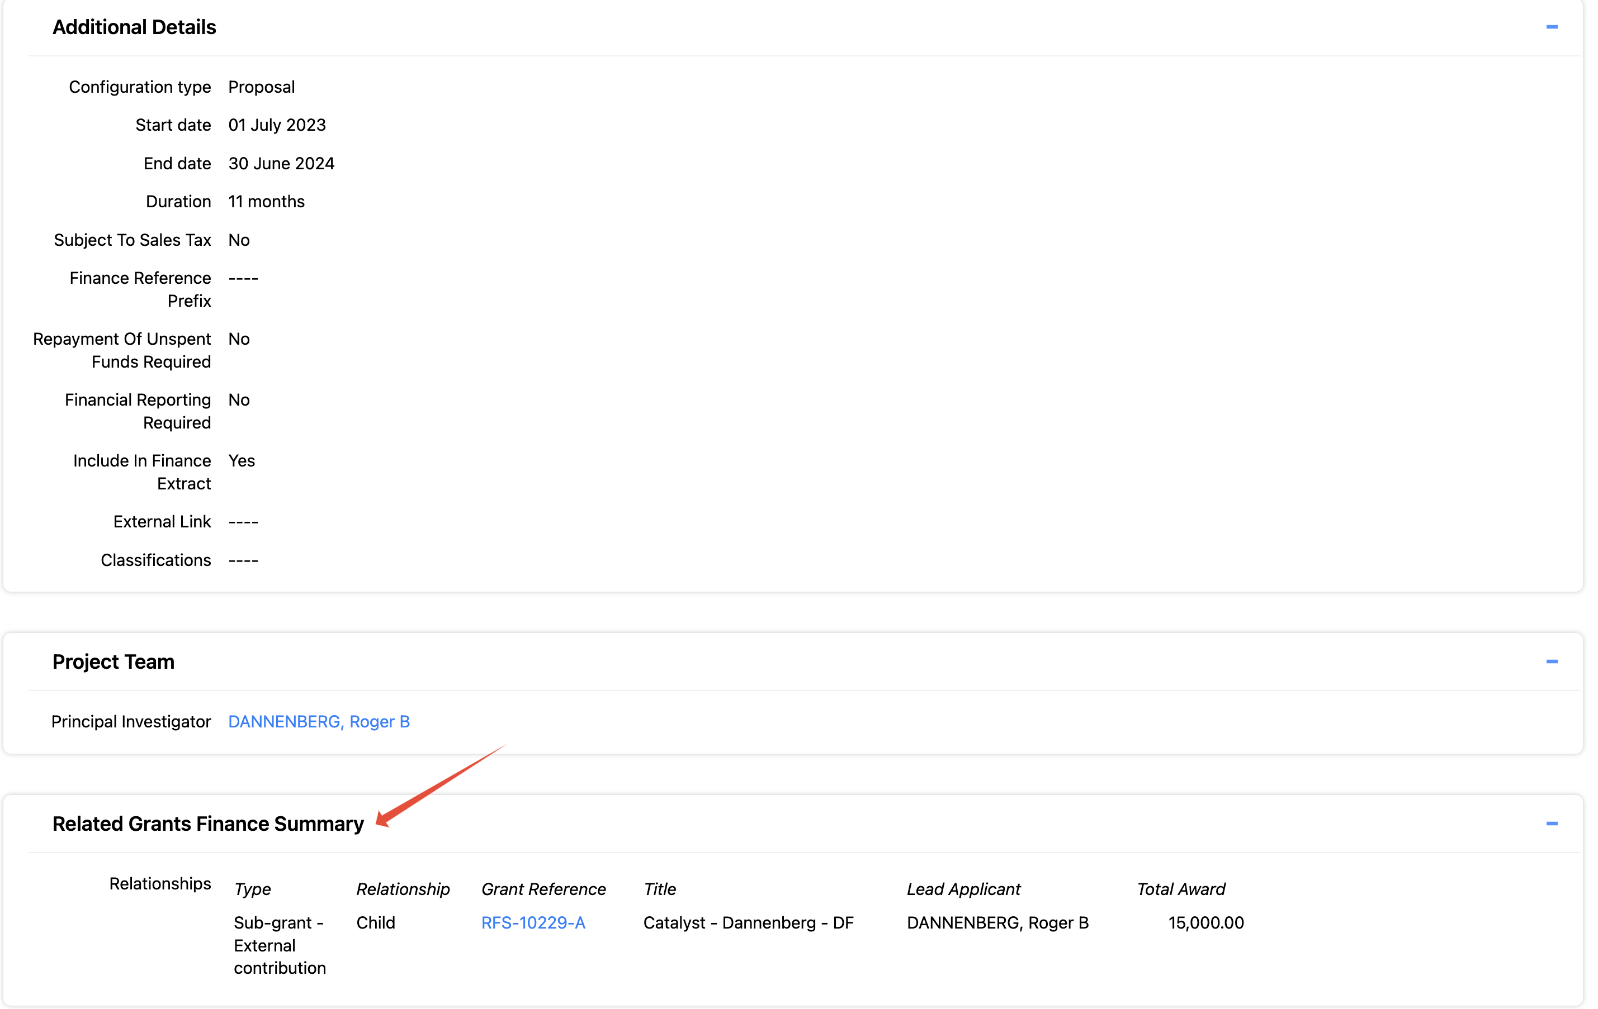
Task: Click the Total Award column header
Action: pos(1180,889)
